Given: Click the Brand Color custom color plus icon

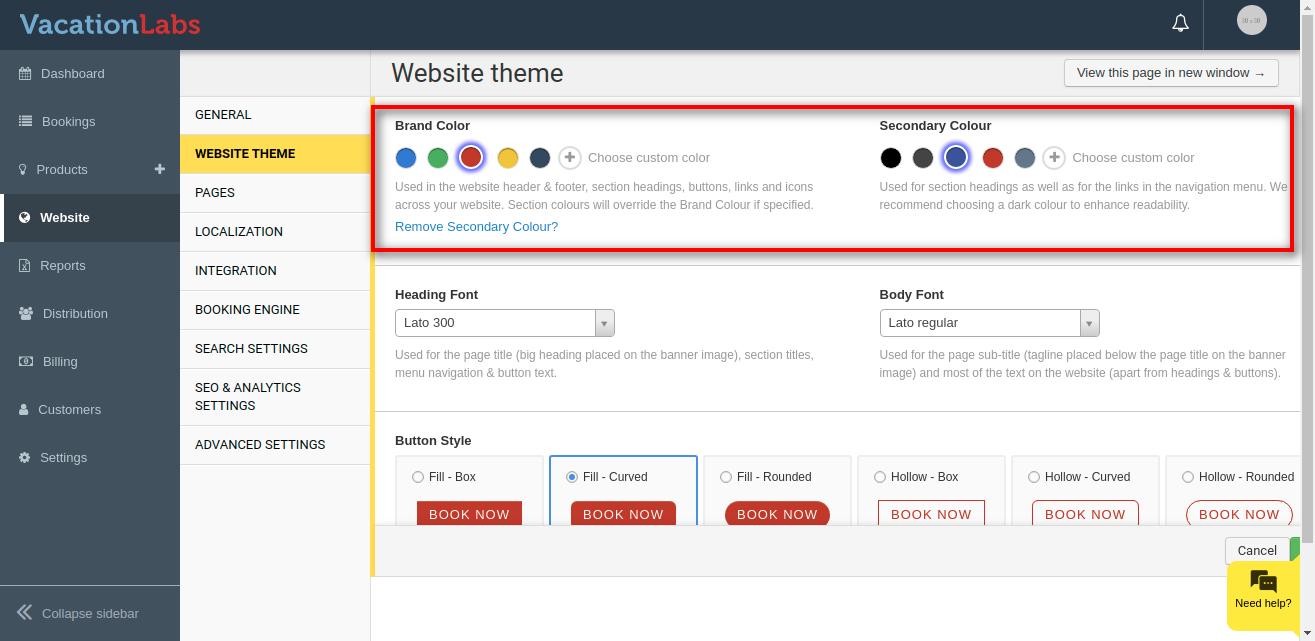Looking at the screenshot, I should click(570, 157).
